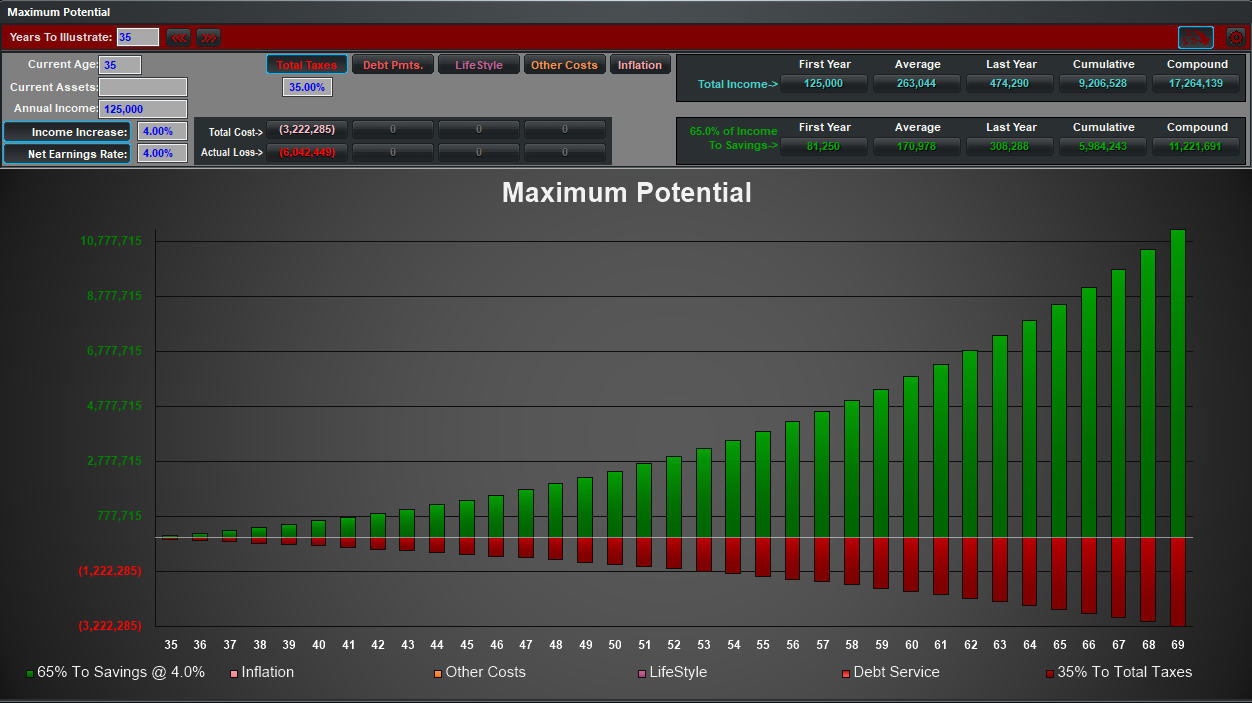The image size is (1252, 703).
Task: Click Savings Compound value 11,221,691
Action: 1196,146
